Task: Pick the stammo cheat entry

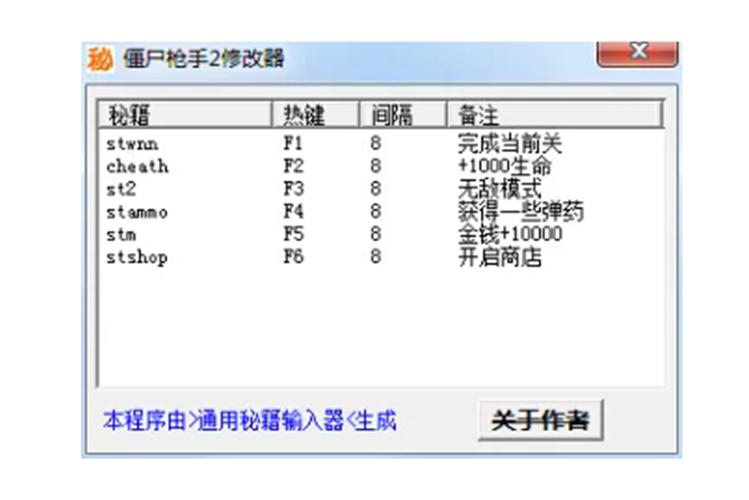Action: click(x=137, y=212)
